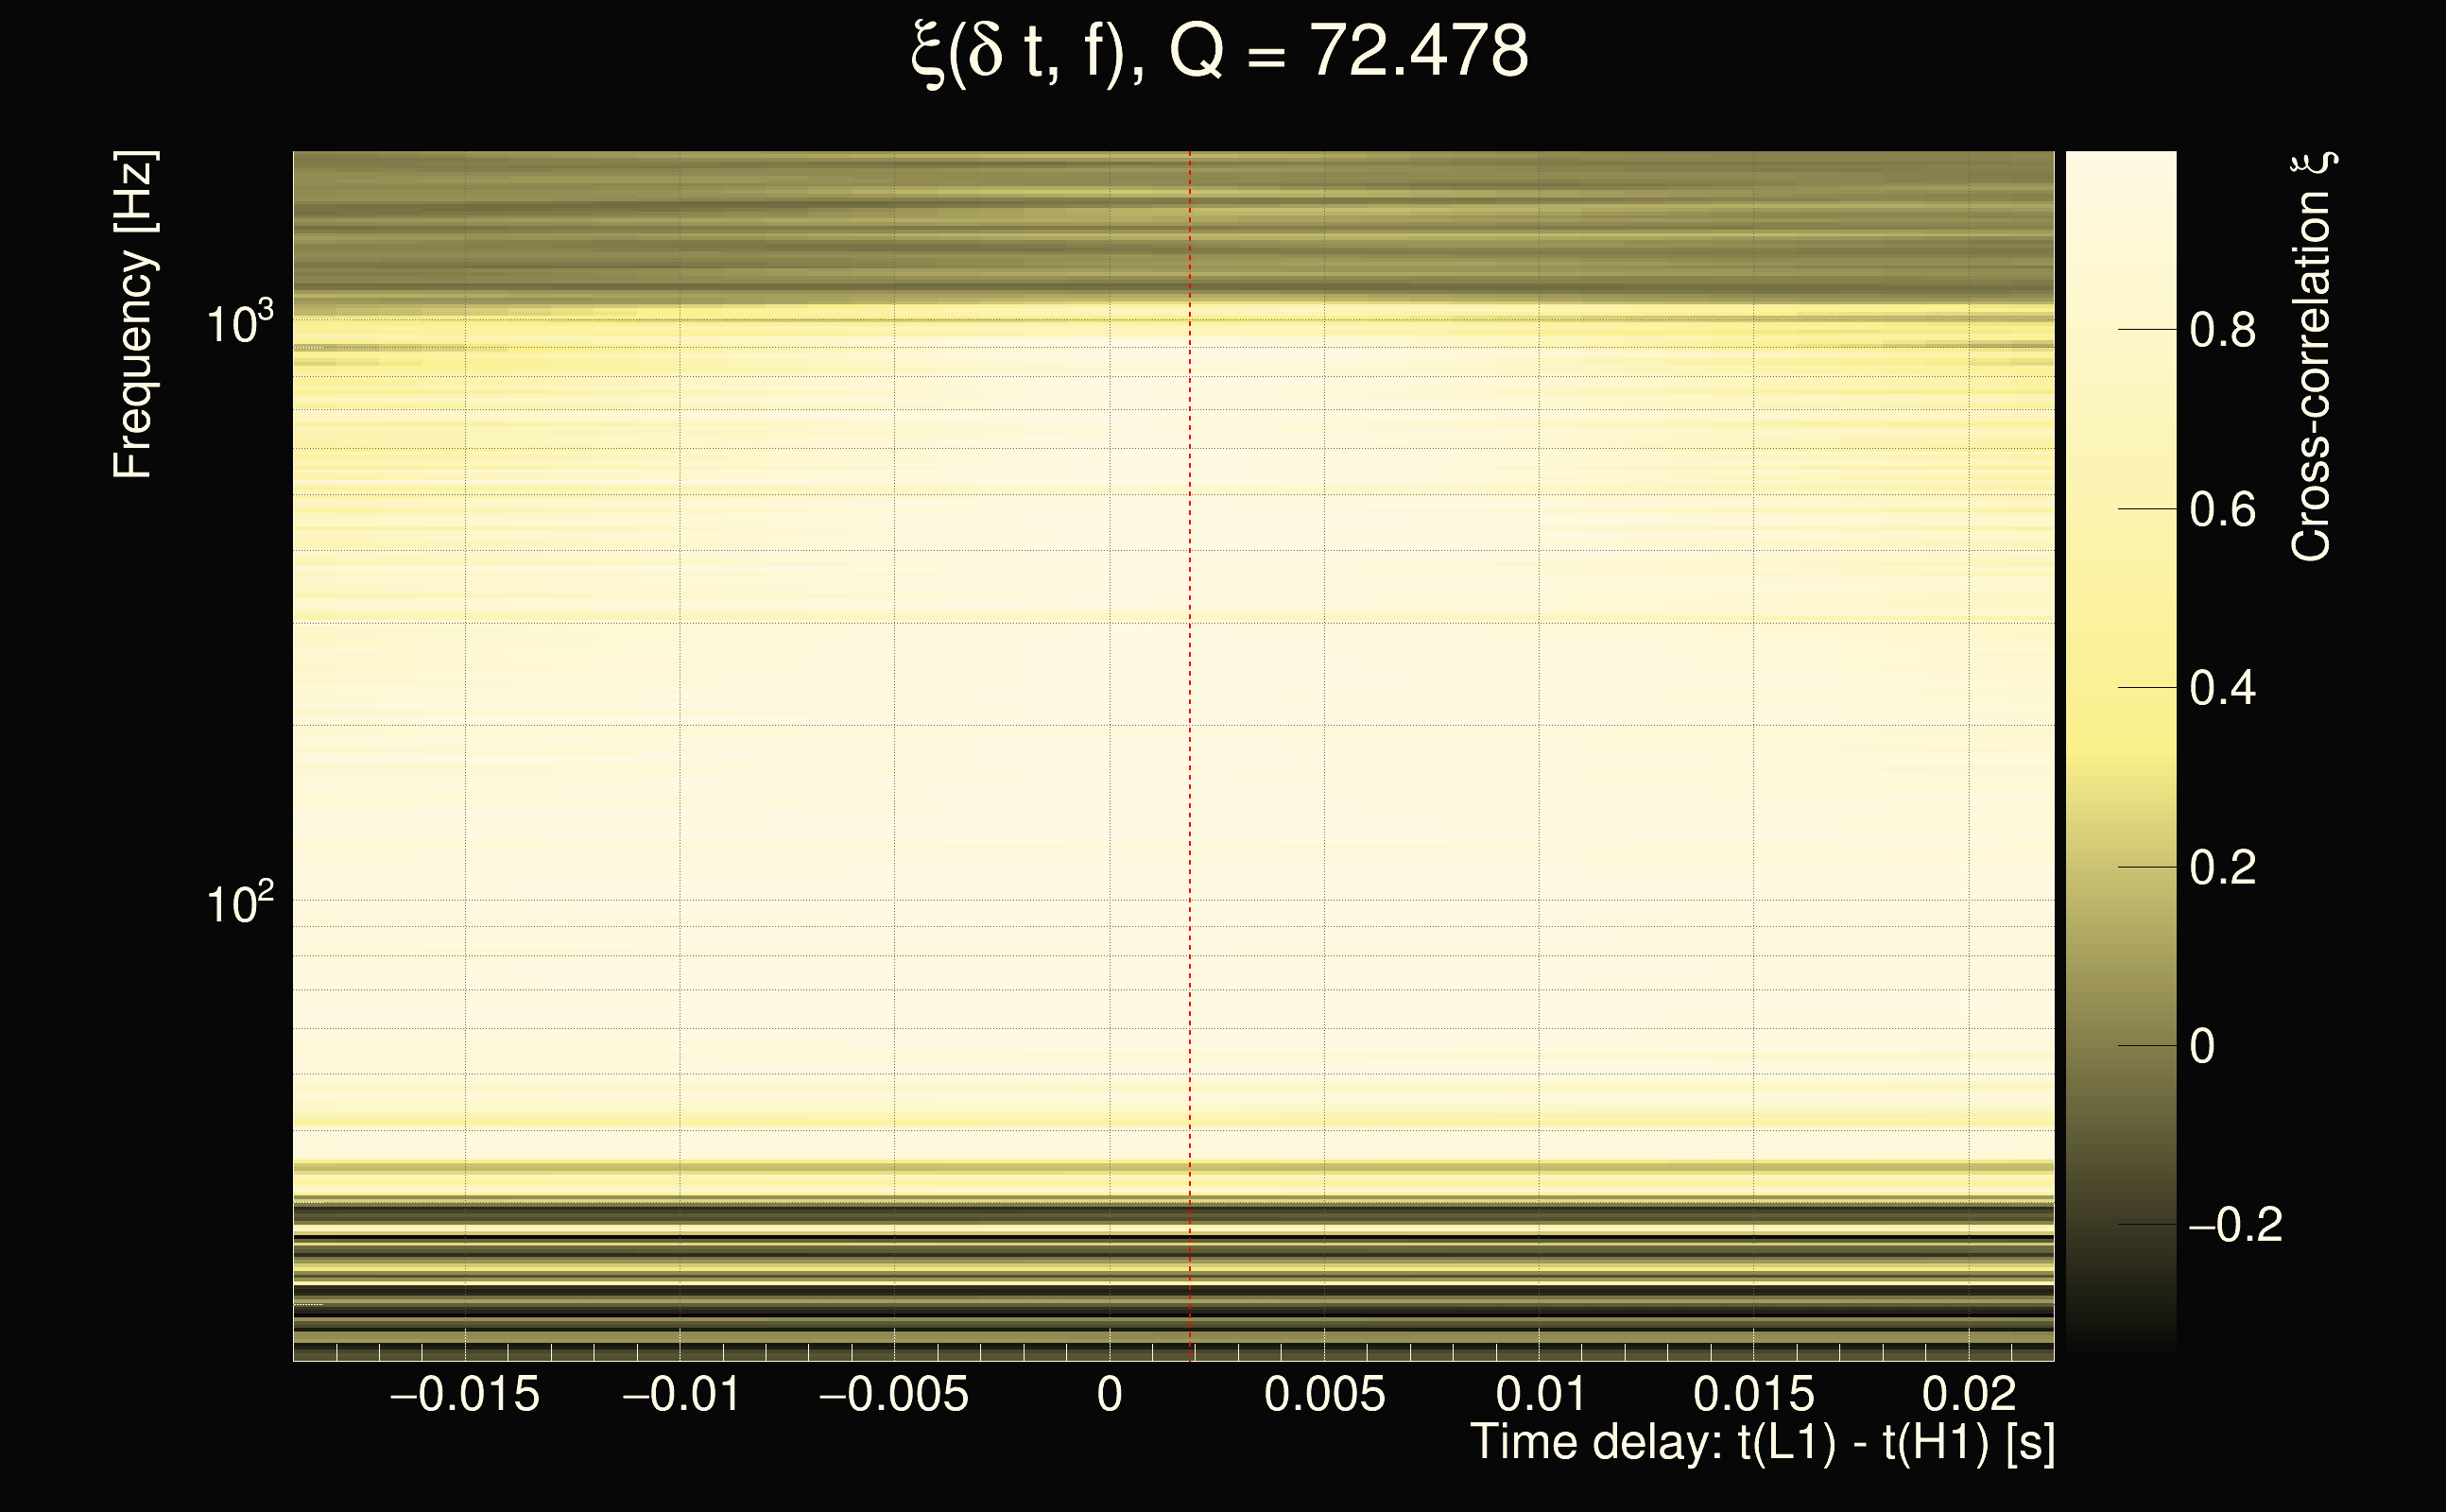Click the 0.6 tick on the colorbar
The height and width of the screenshot is (1512, 2446).
pos(2222,510)
